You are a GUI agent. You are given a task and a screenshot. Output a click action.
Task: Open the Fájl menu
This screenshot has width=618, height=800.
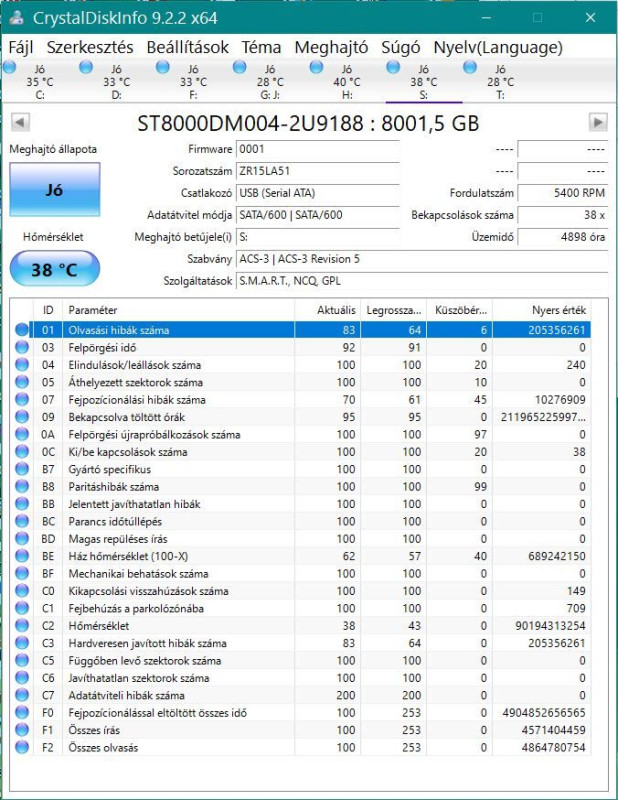pyautogui.click(x=21, y=47)
